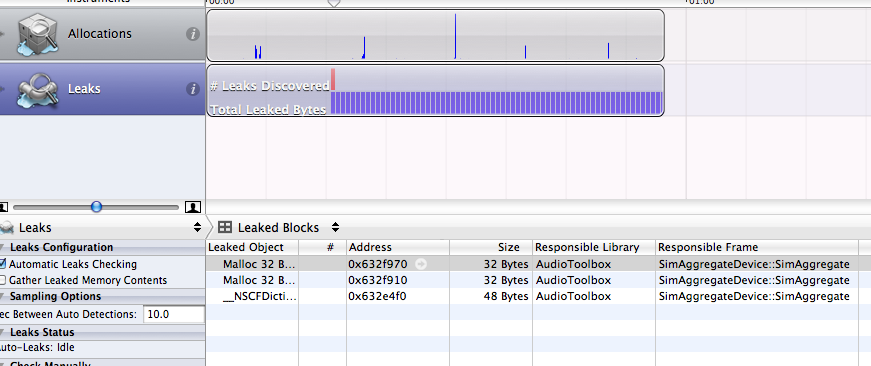Sort by the Responsible Frame column
Screen dimensions: 871x366
point(757,248)
